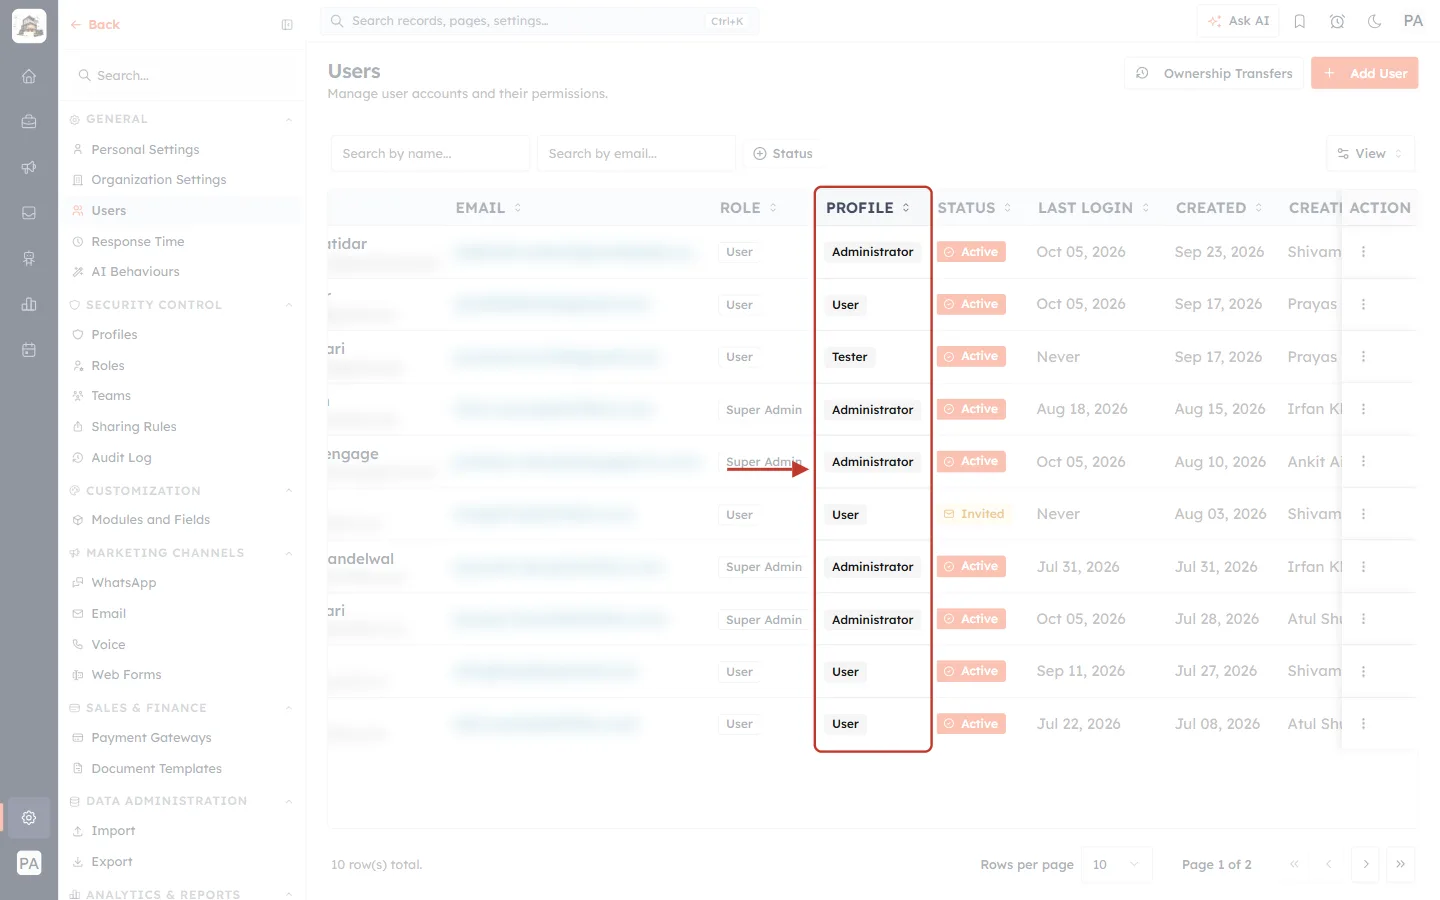Click the Ask AI button

pyautogui.click(x=1238, y=21)
